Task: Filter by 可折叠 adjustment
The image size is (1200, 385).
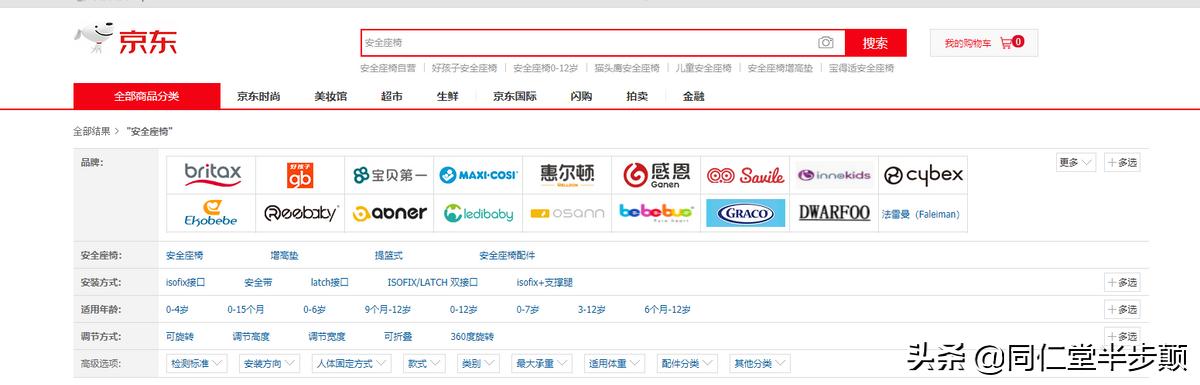Action: (398, 337)
